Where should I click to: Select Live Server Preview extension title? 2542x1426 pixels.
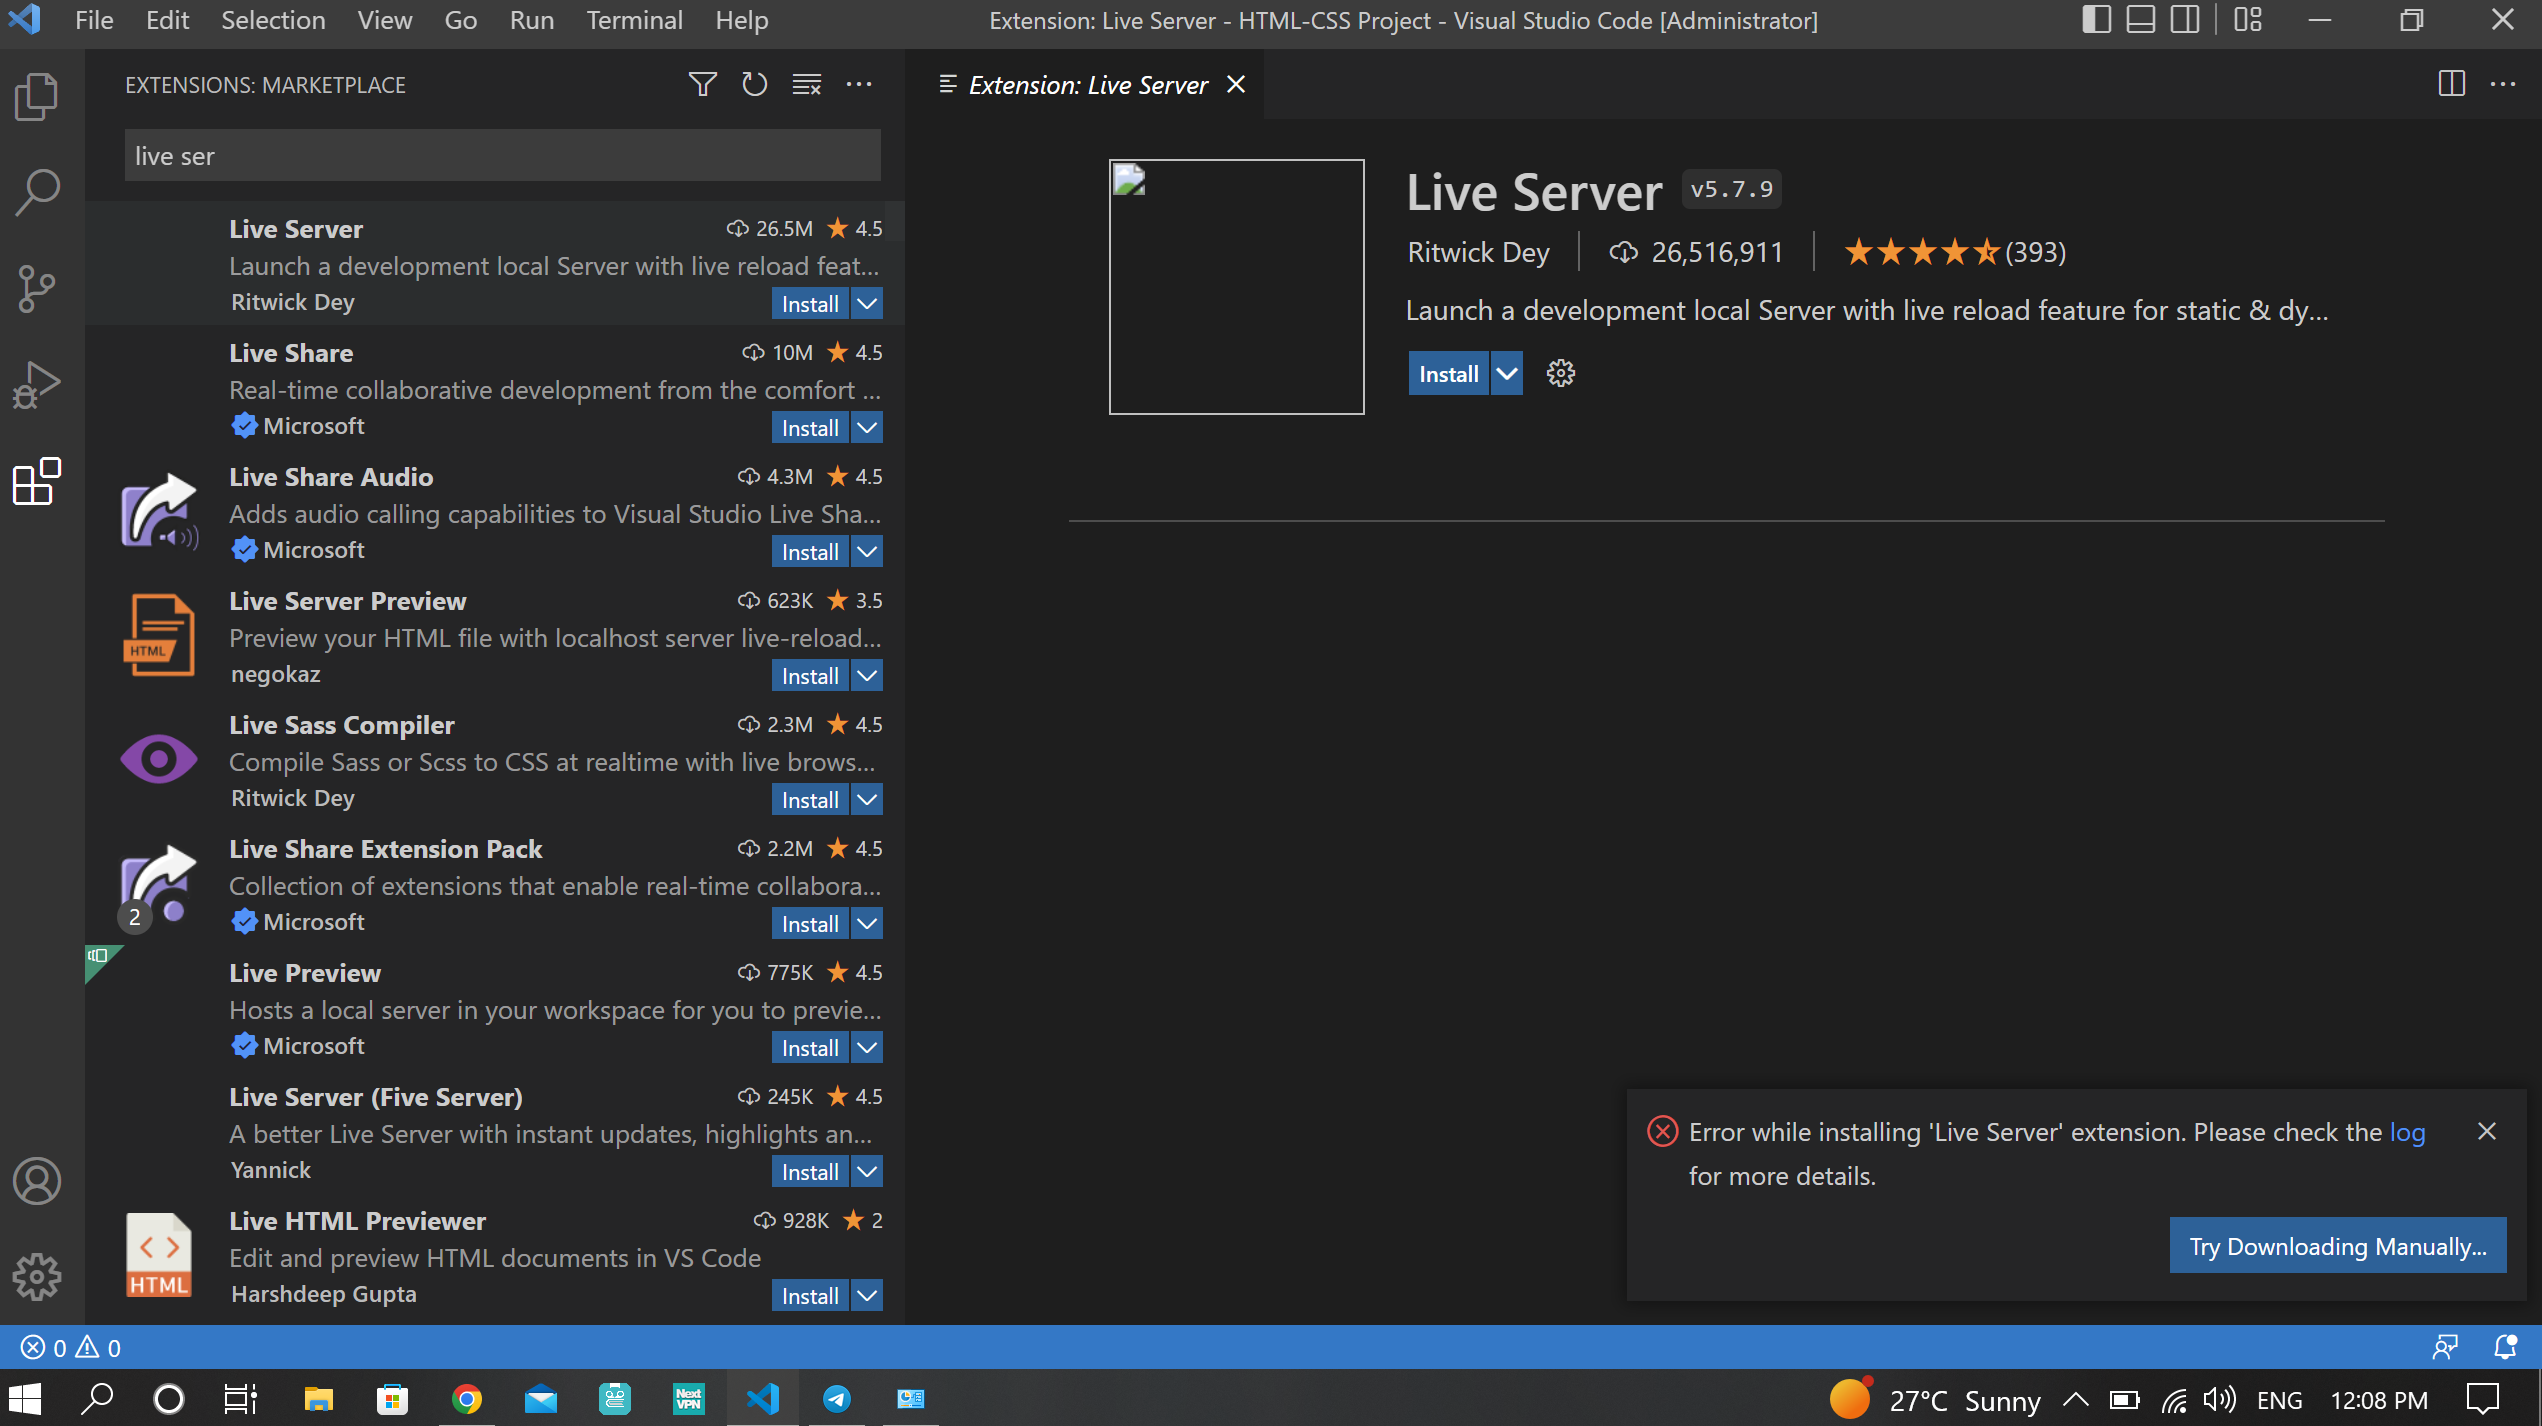click(x=347, y=601)
